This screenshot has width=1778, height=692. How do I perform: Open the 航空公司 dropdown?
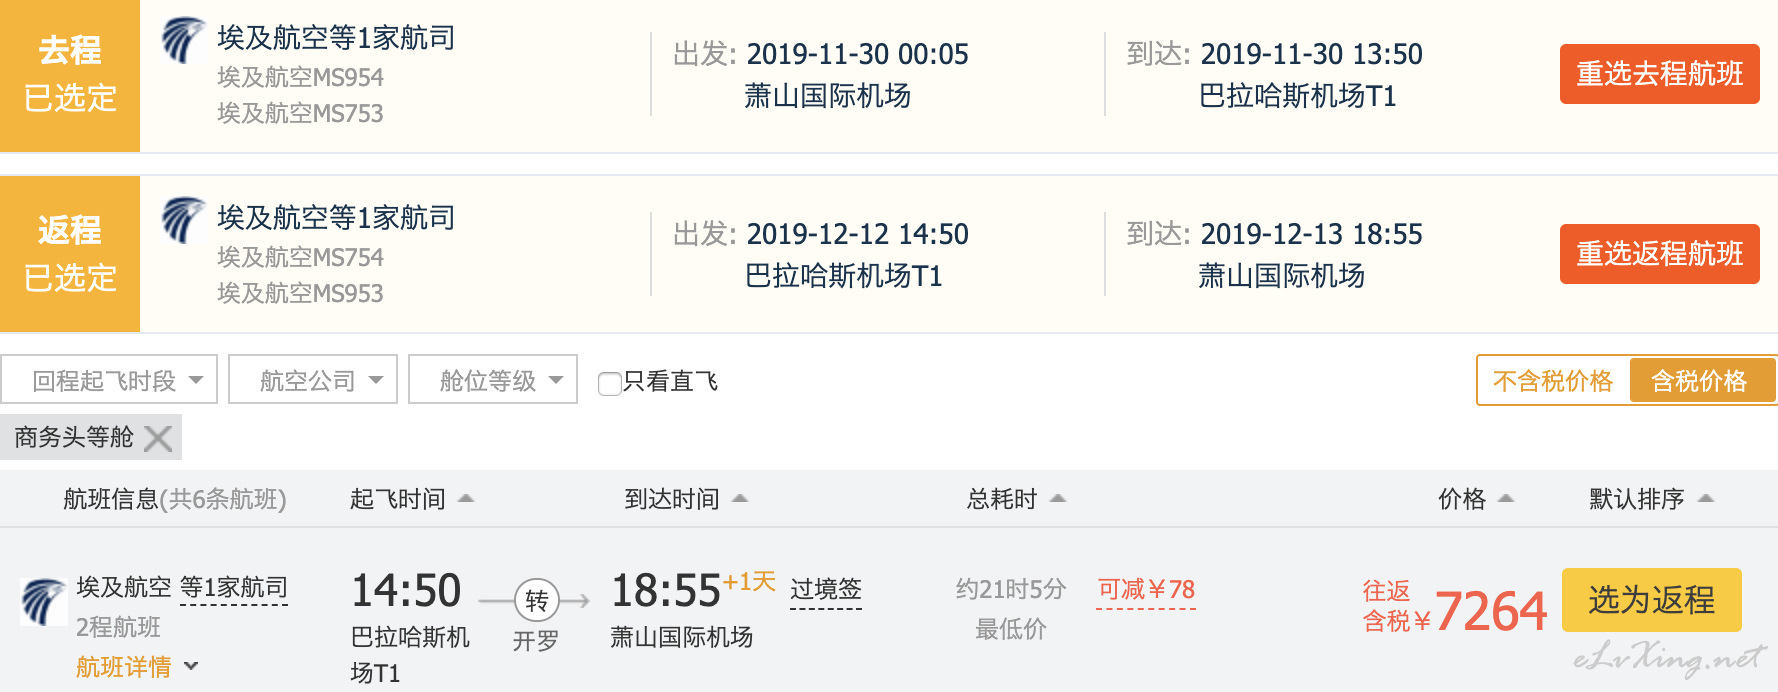[x=313, y=380]
